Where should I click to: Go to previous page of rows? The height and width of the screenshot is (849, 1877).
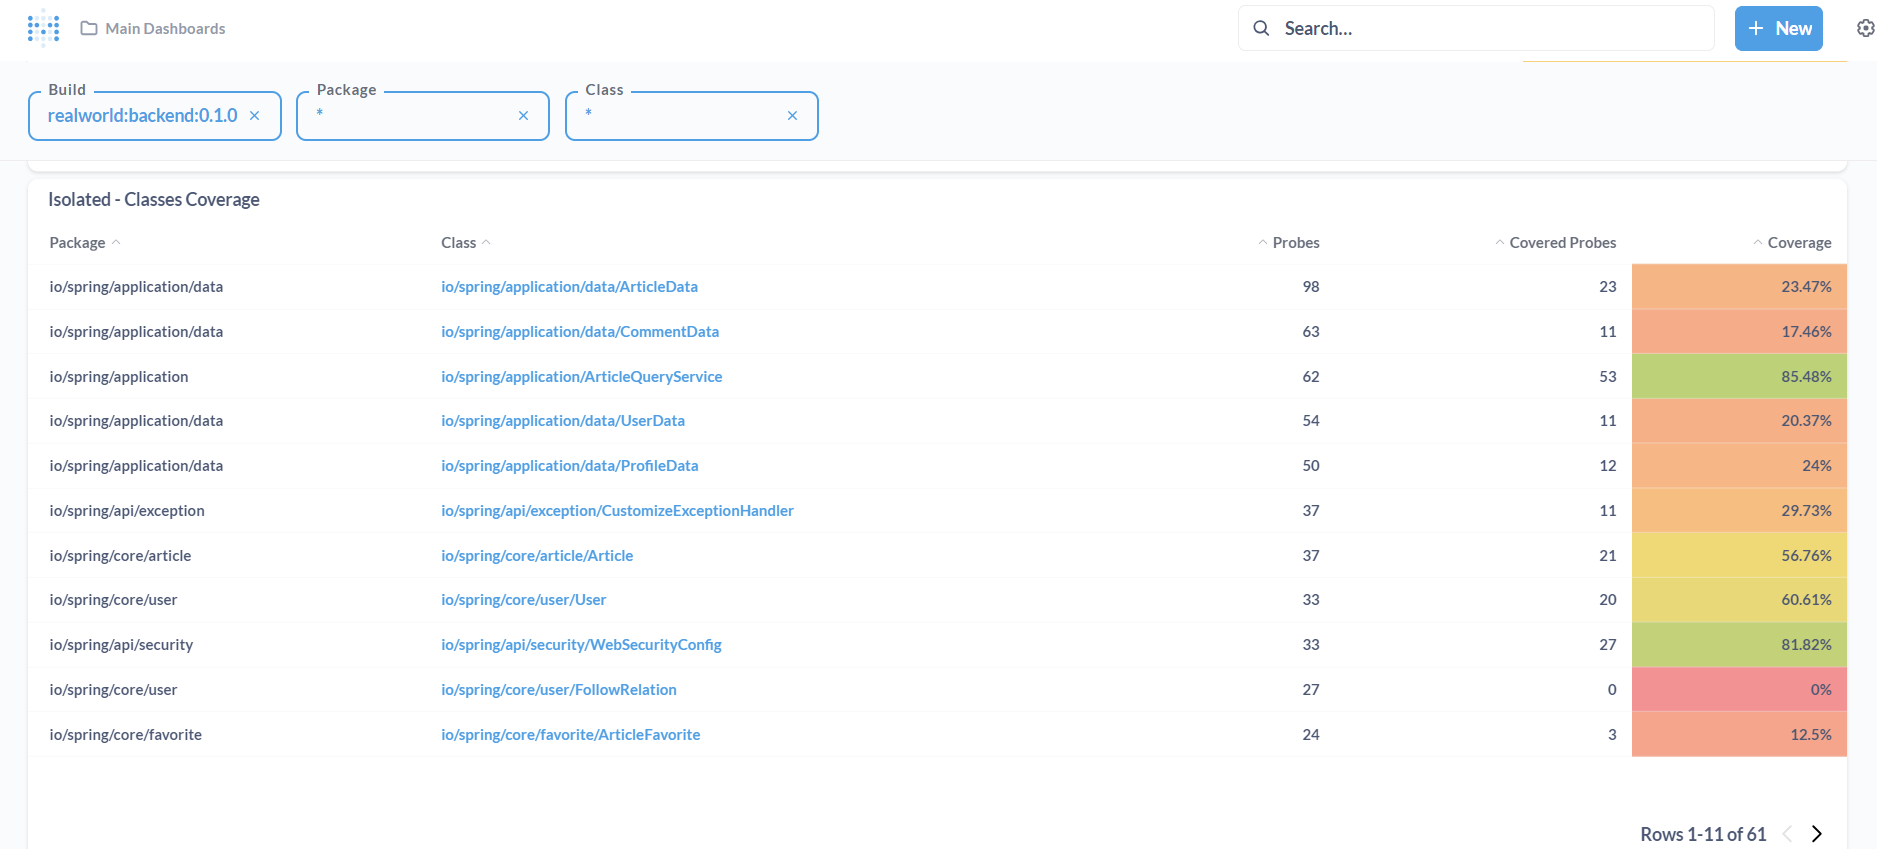click(1787, 834)
